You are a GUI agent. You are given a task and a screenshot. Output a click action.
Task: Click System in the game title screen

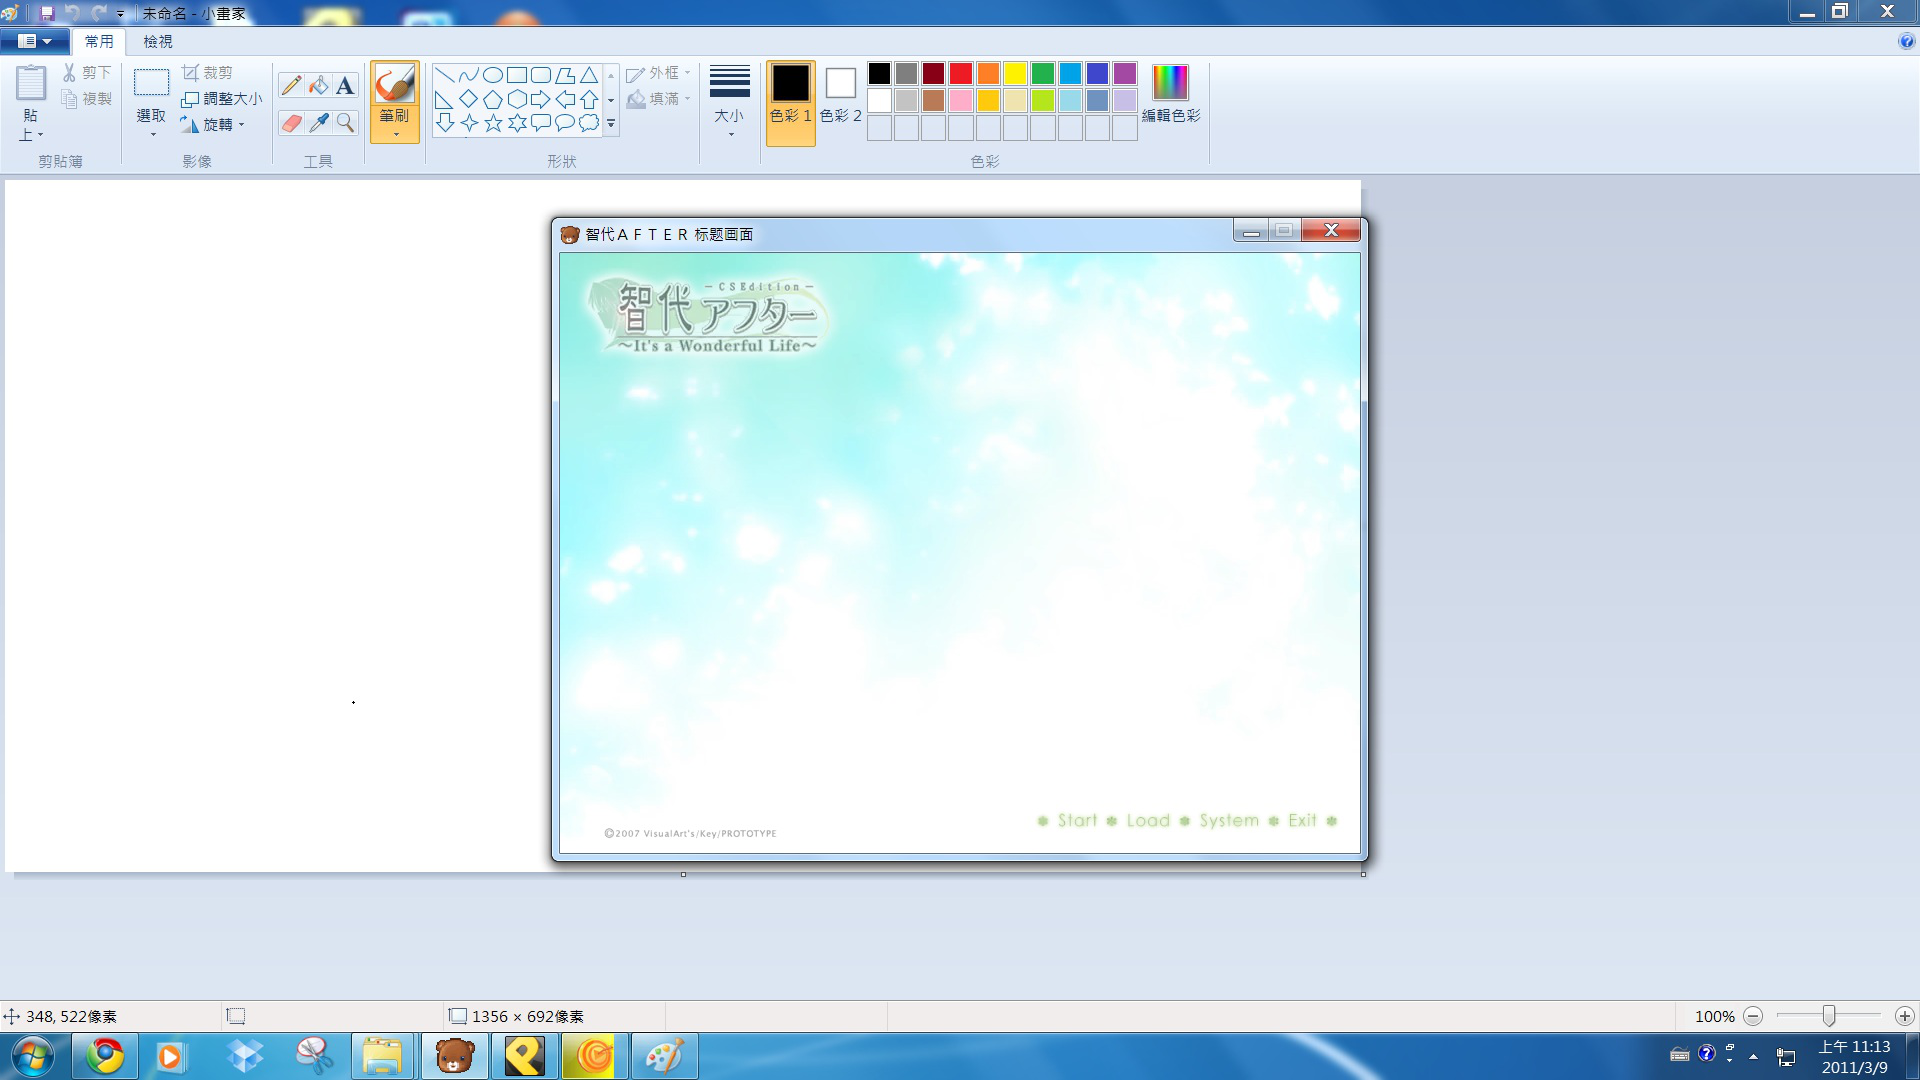[x=1229, y=821]
